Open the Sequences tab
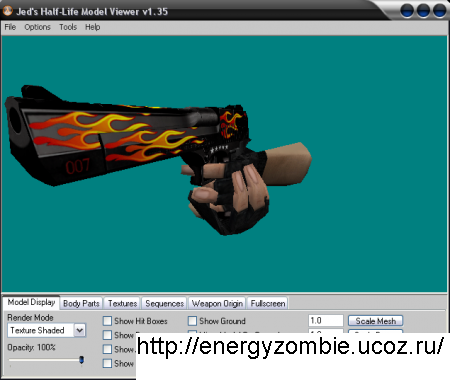Image resolution: width=450 pixels, height=380 pixels. coord(165,303)
